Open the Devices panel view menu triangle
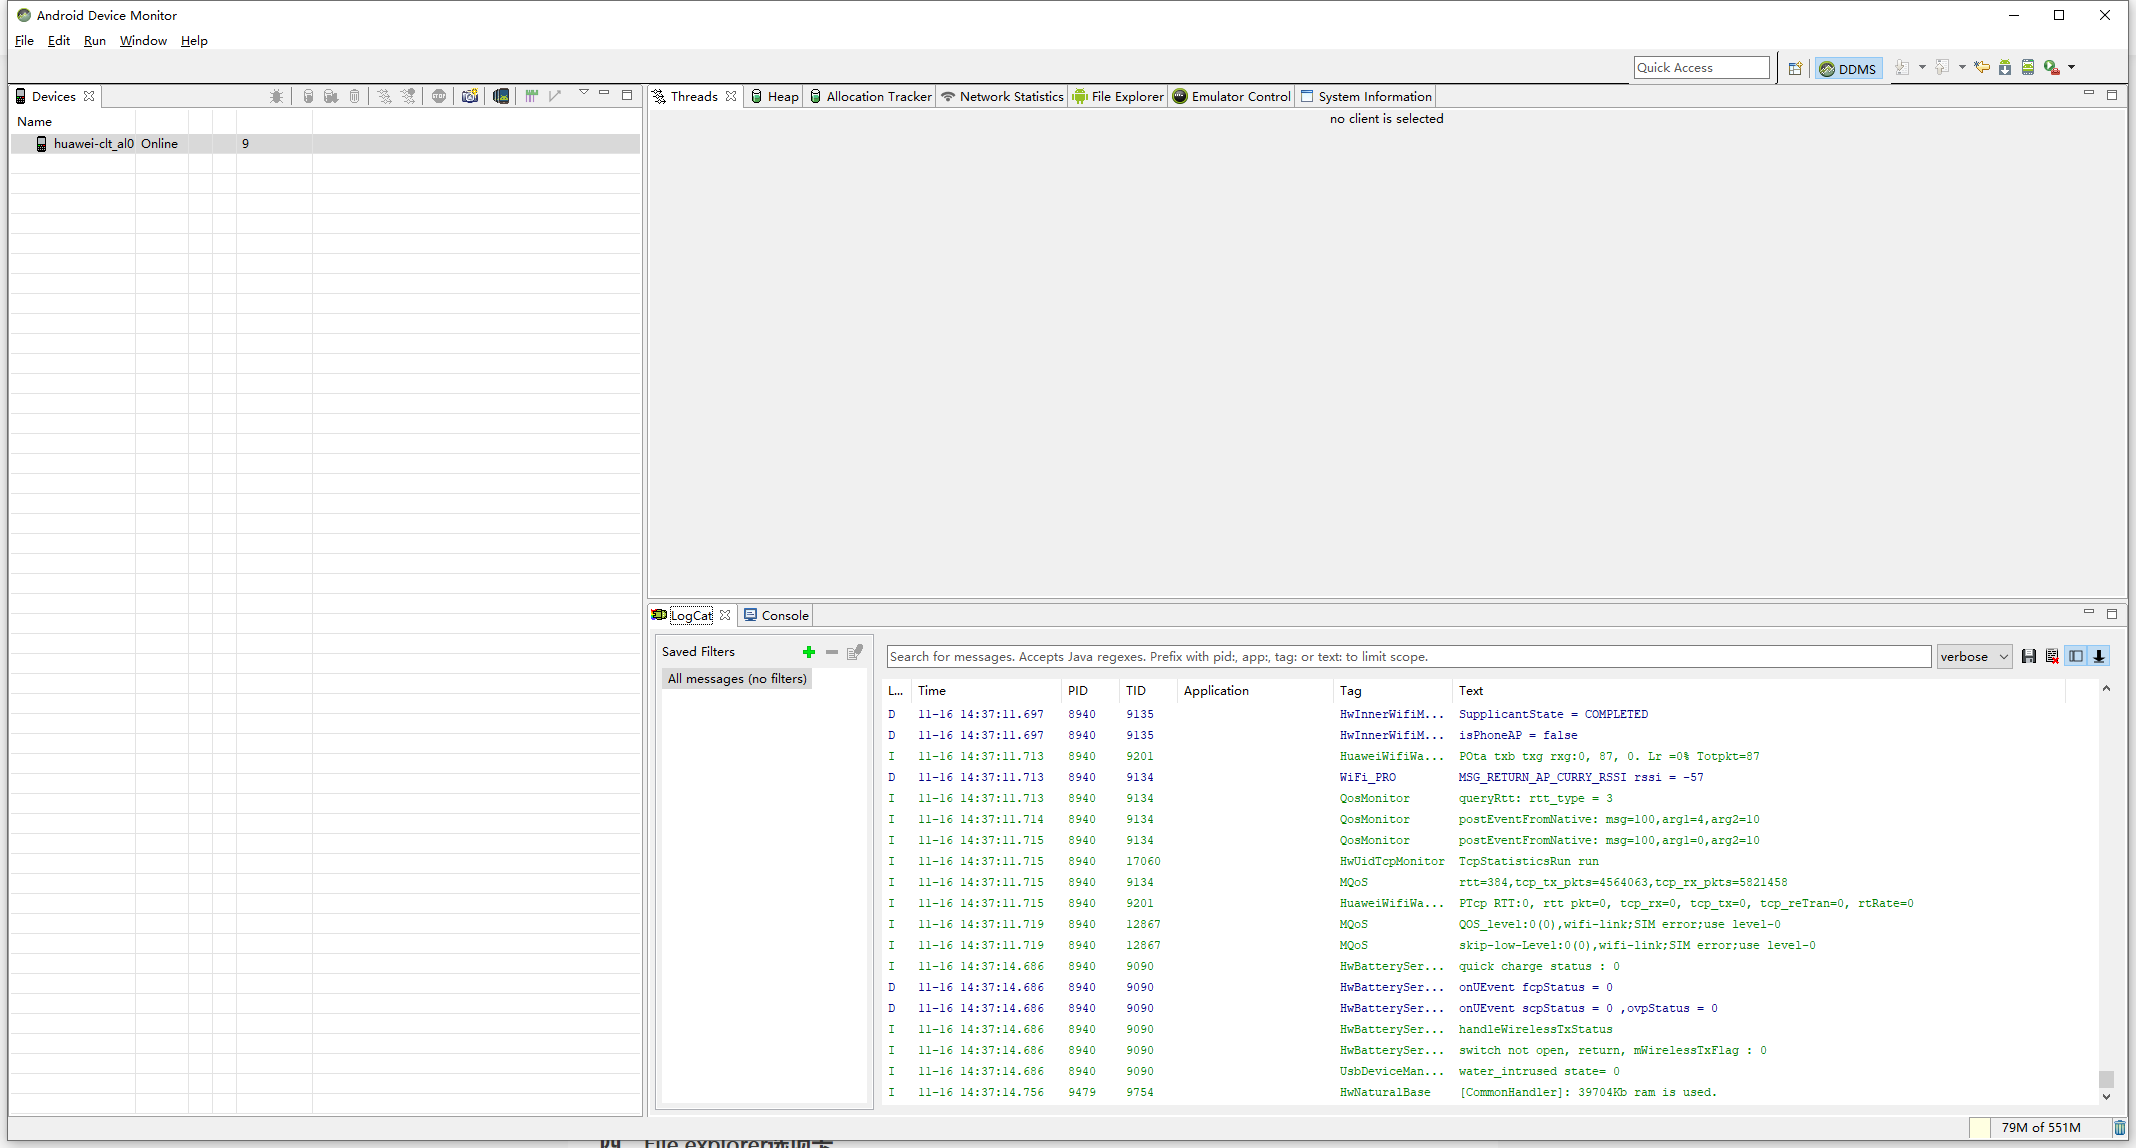2136x1148 pixels. click(584, 93)
